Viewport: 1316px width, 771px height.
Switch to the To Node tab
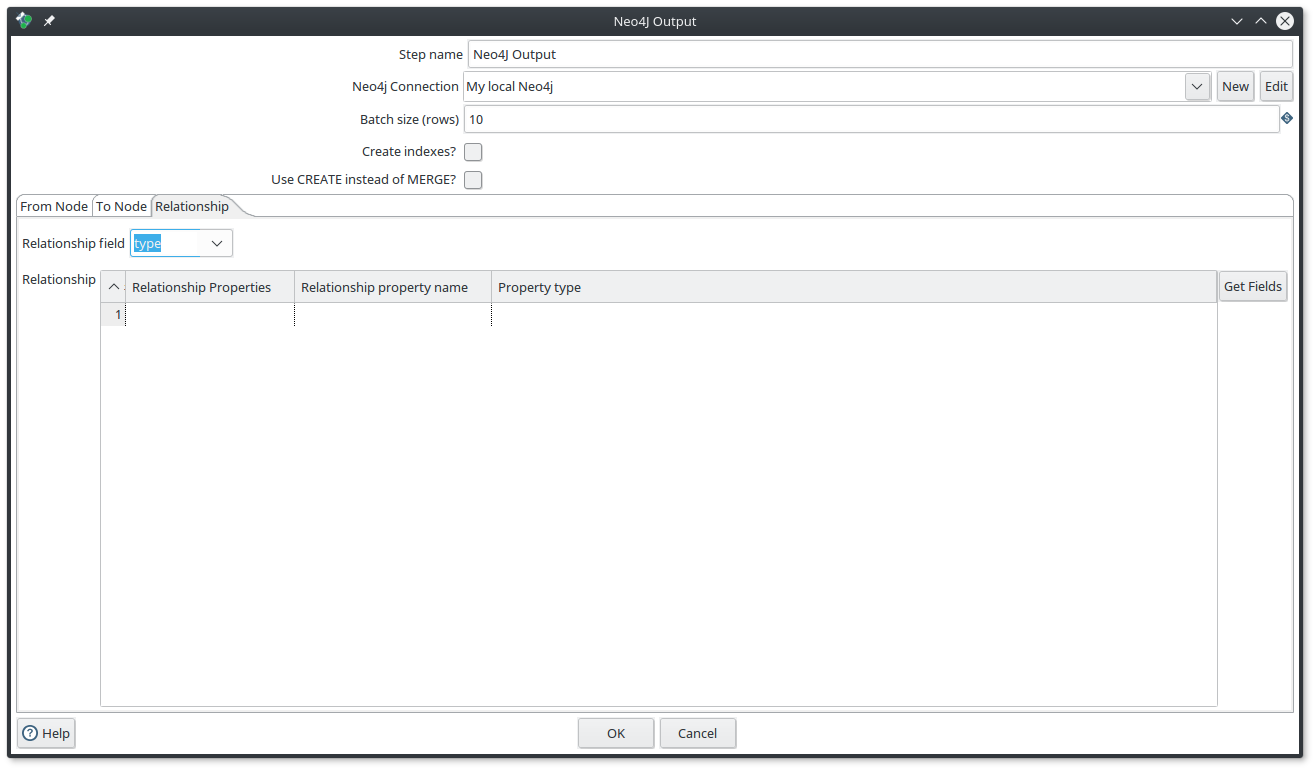pyautogui.click(x=121, y=206)
